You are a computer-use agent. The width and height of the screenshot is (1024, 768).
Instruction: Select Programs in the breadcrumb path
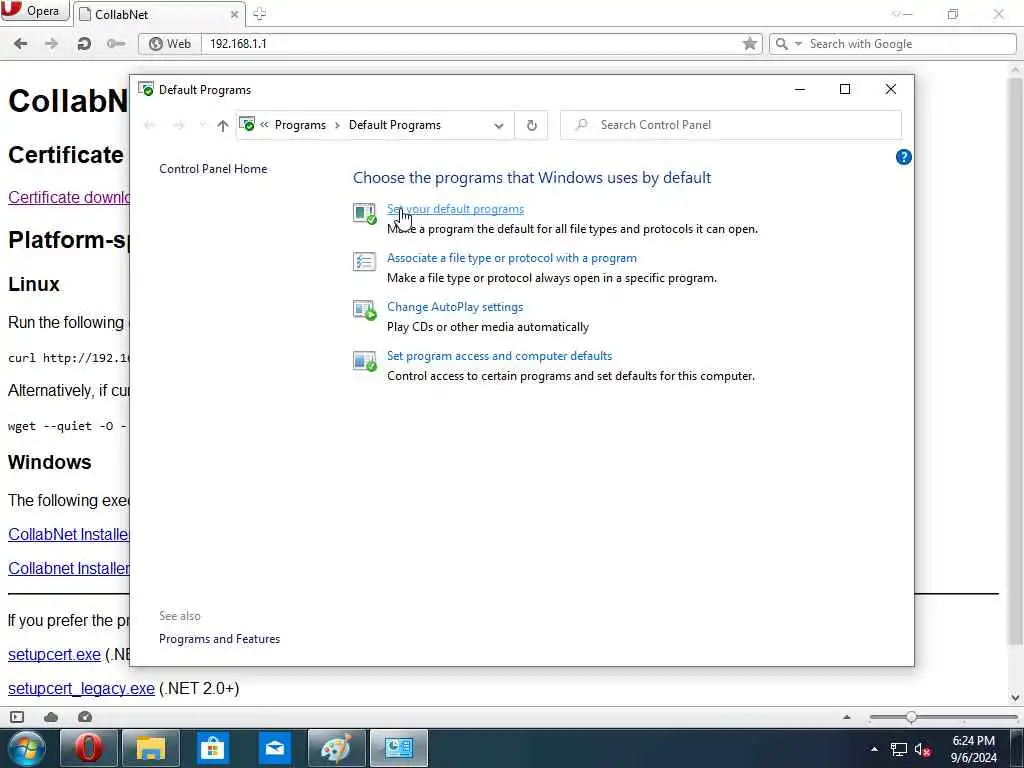click(300, 125)
